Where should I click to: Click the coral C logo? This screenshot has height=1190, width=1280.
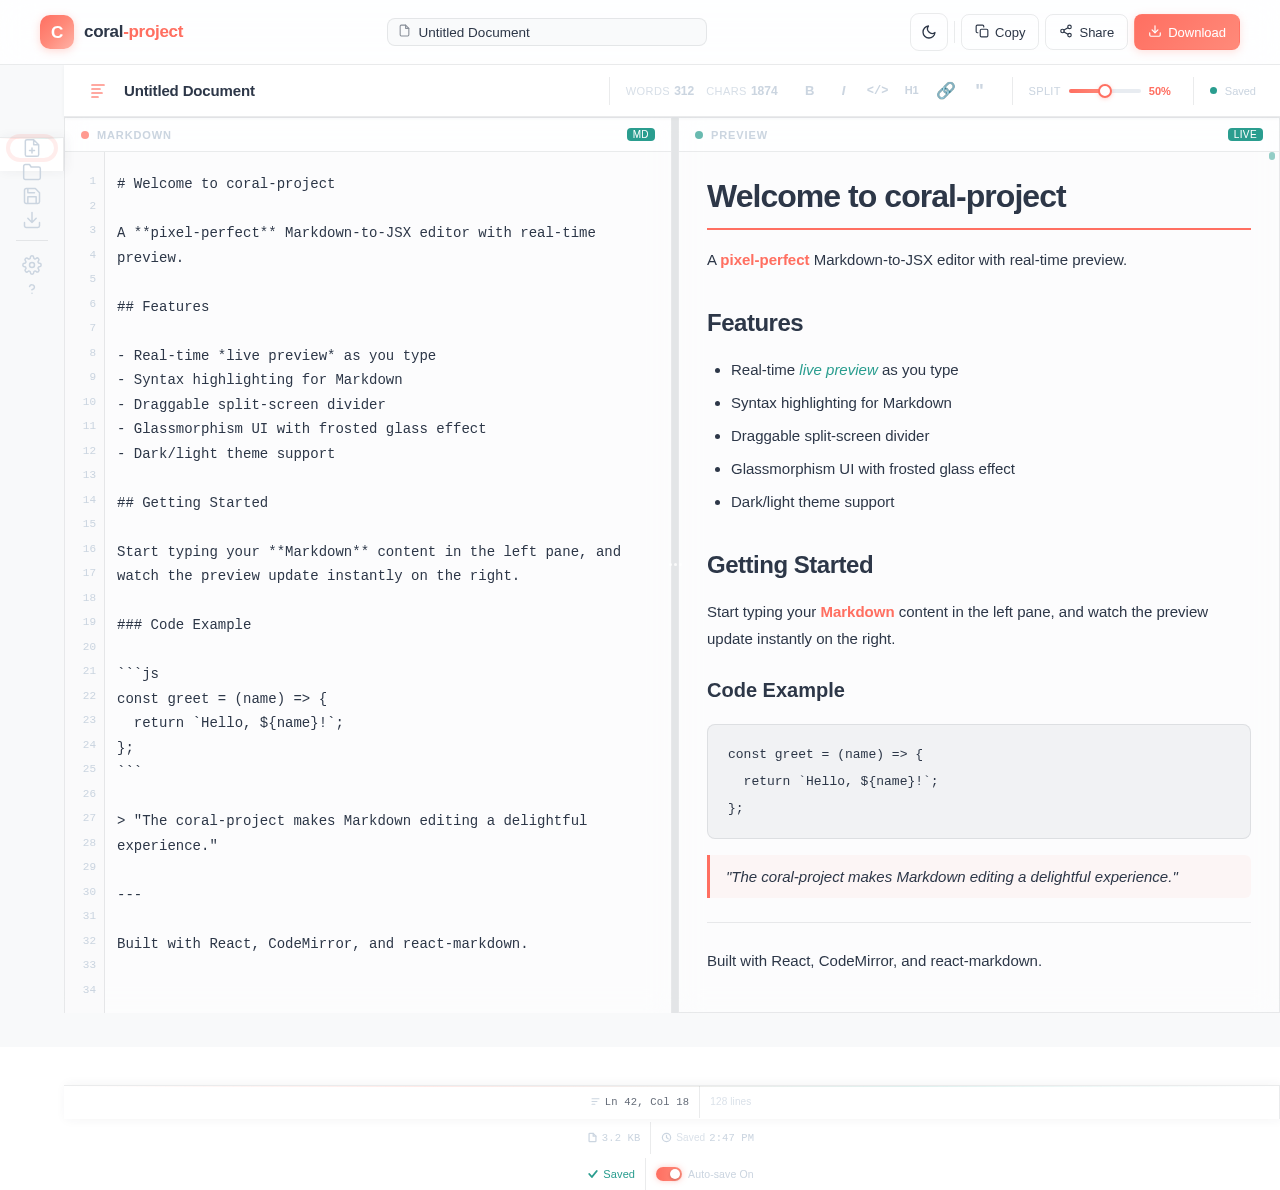(57, 32)
